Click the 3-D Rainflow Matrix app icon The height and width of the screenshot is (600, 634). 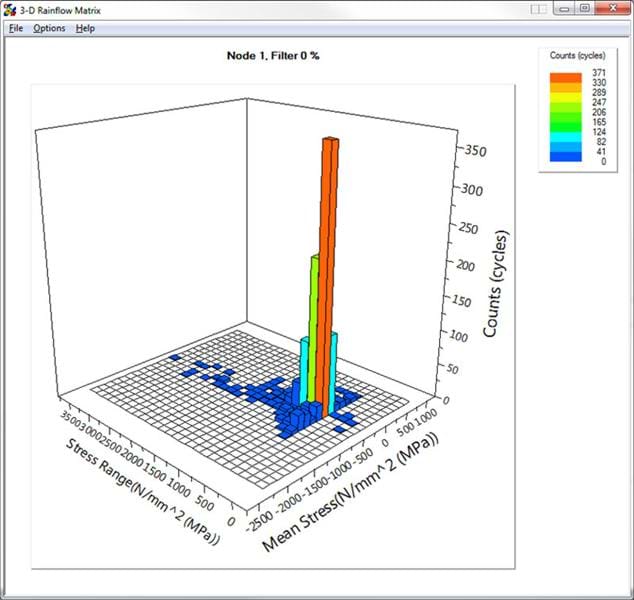(x=10, y=9)
